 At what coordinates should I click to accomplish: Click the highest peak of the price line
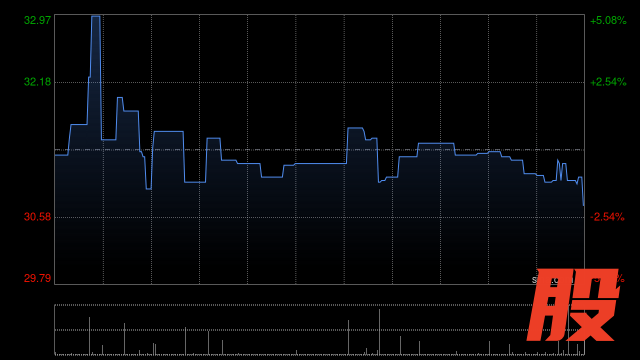coord(96,17)
